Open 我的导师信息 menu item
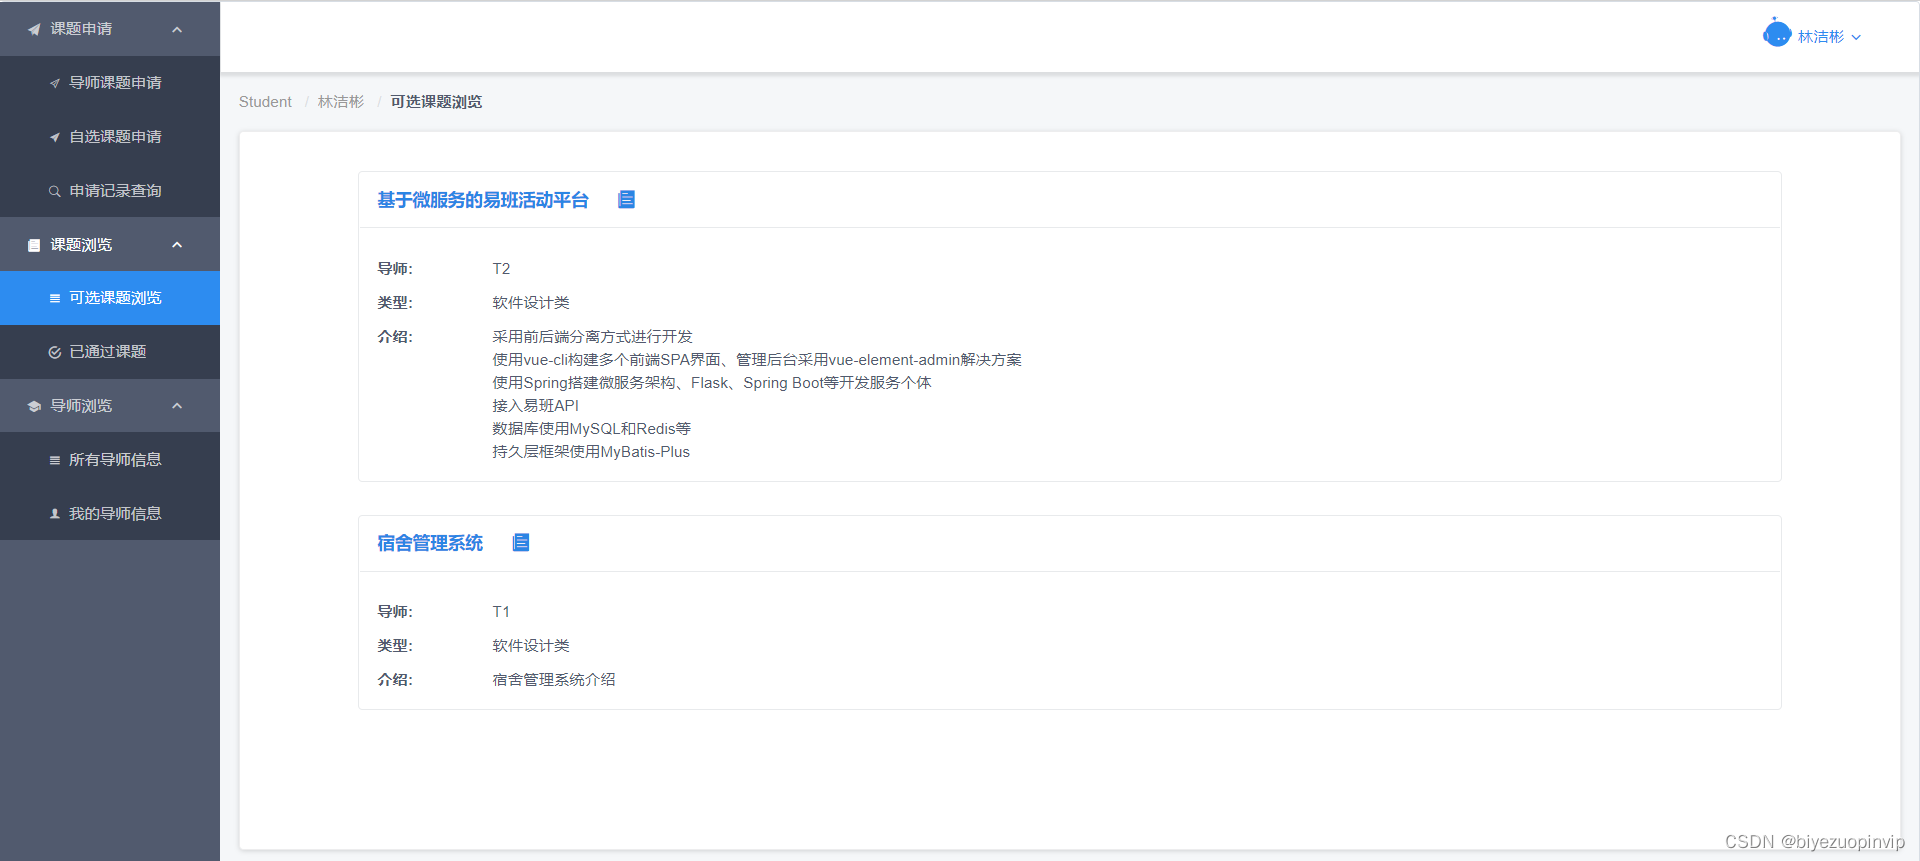1920x861 pixels. [x=110, y=514]
